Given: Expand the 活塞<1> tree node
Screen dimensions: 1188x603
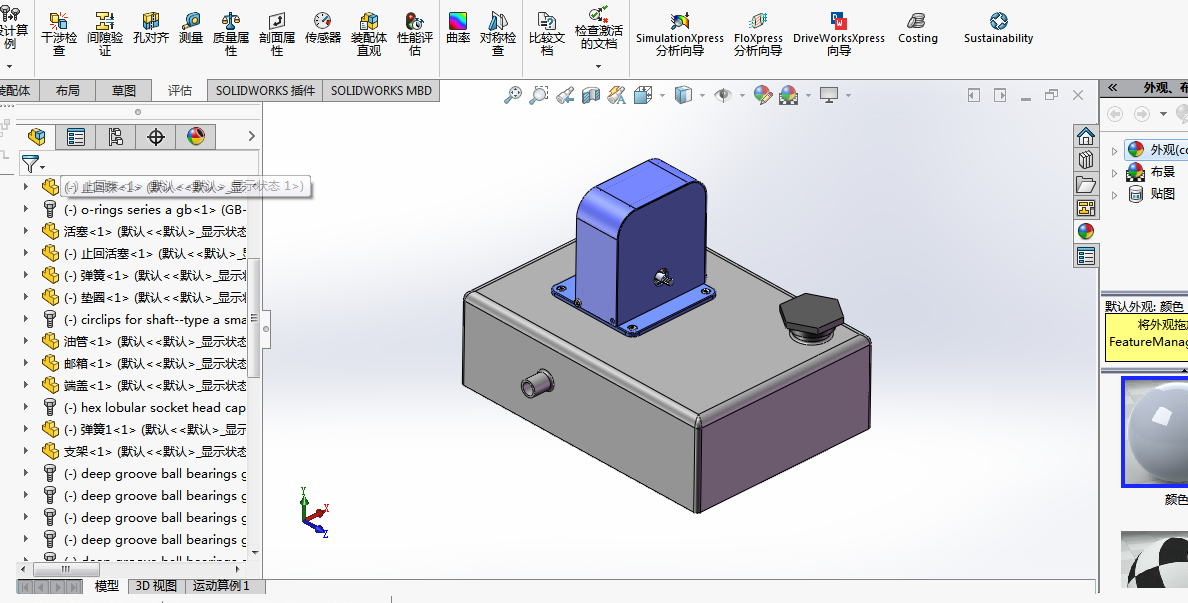Looking at the screenshot, I should coord(26,231).
